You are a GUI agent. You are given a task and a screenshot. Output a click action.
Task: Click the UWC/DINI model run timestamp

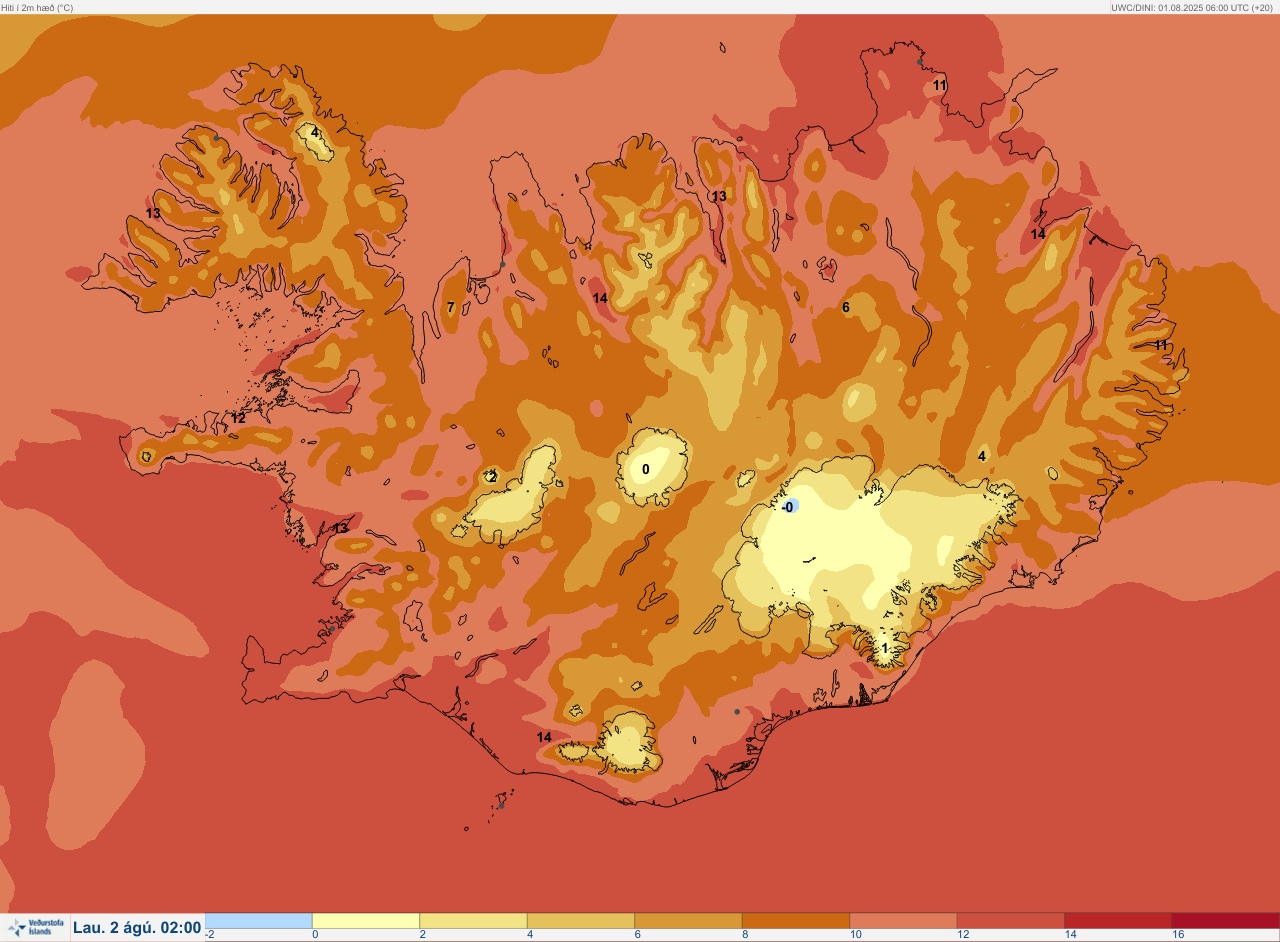pos(1194,7)
